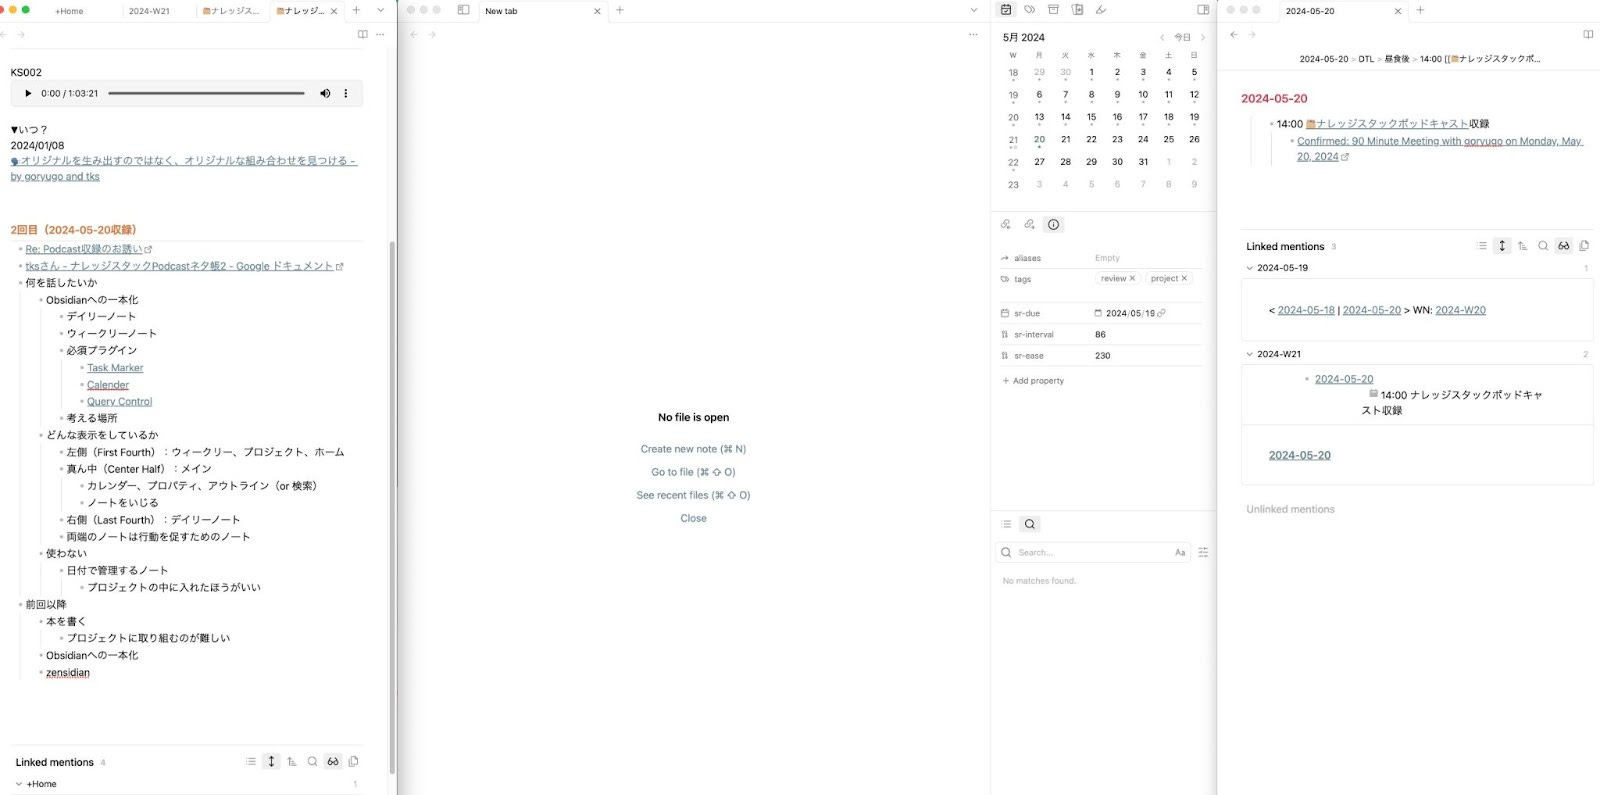Copy results in the right Linked mentions panel
Viewport: 1600px width, 795px height.
coord(1584,246)
